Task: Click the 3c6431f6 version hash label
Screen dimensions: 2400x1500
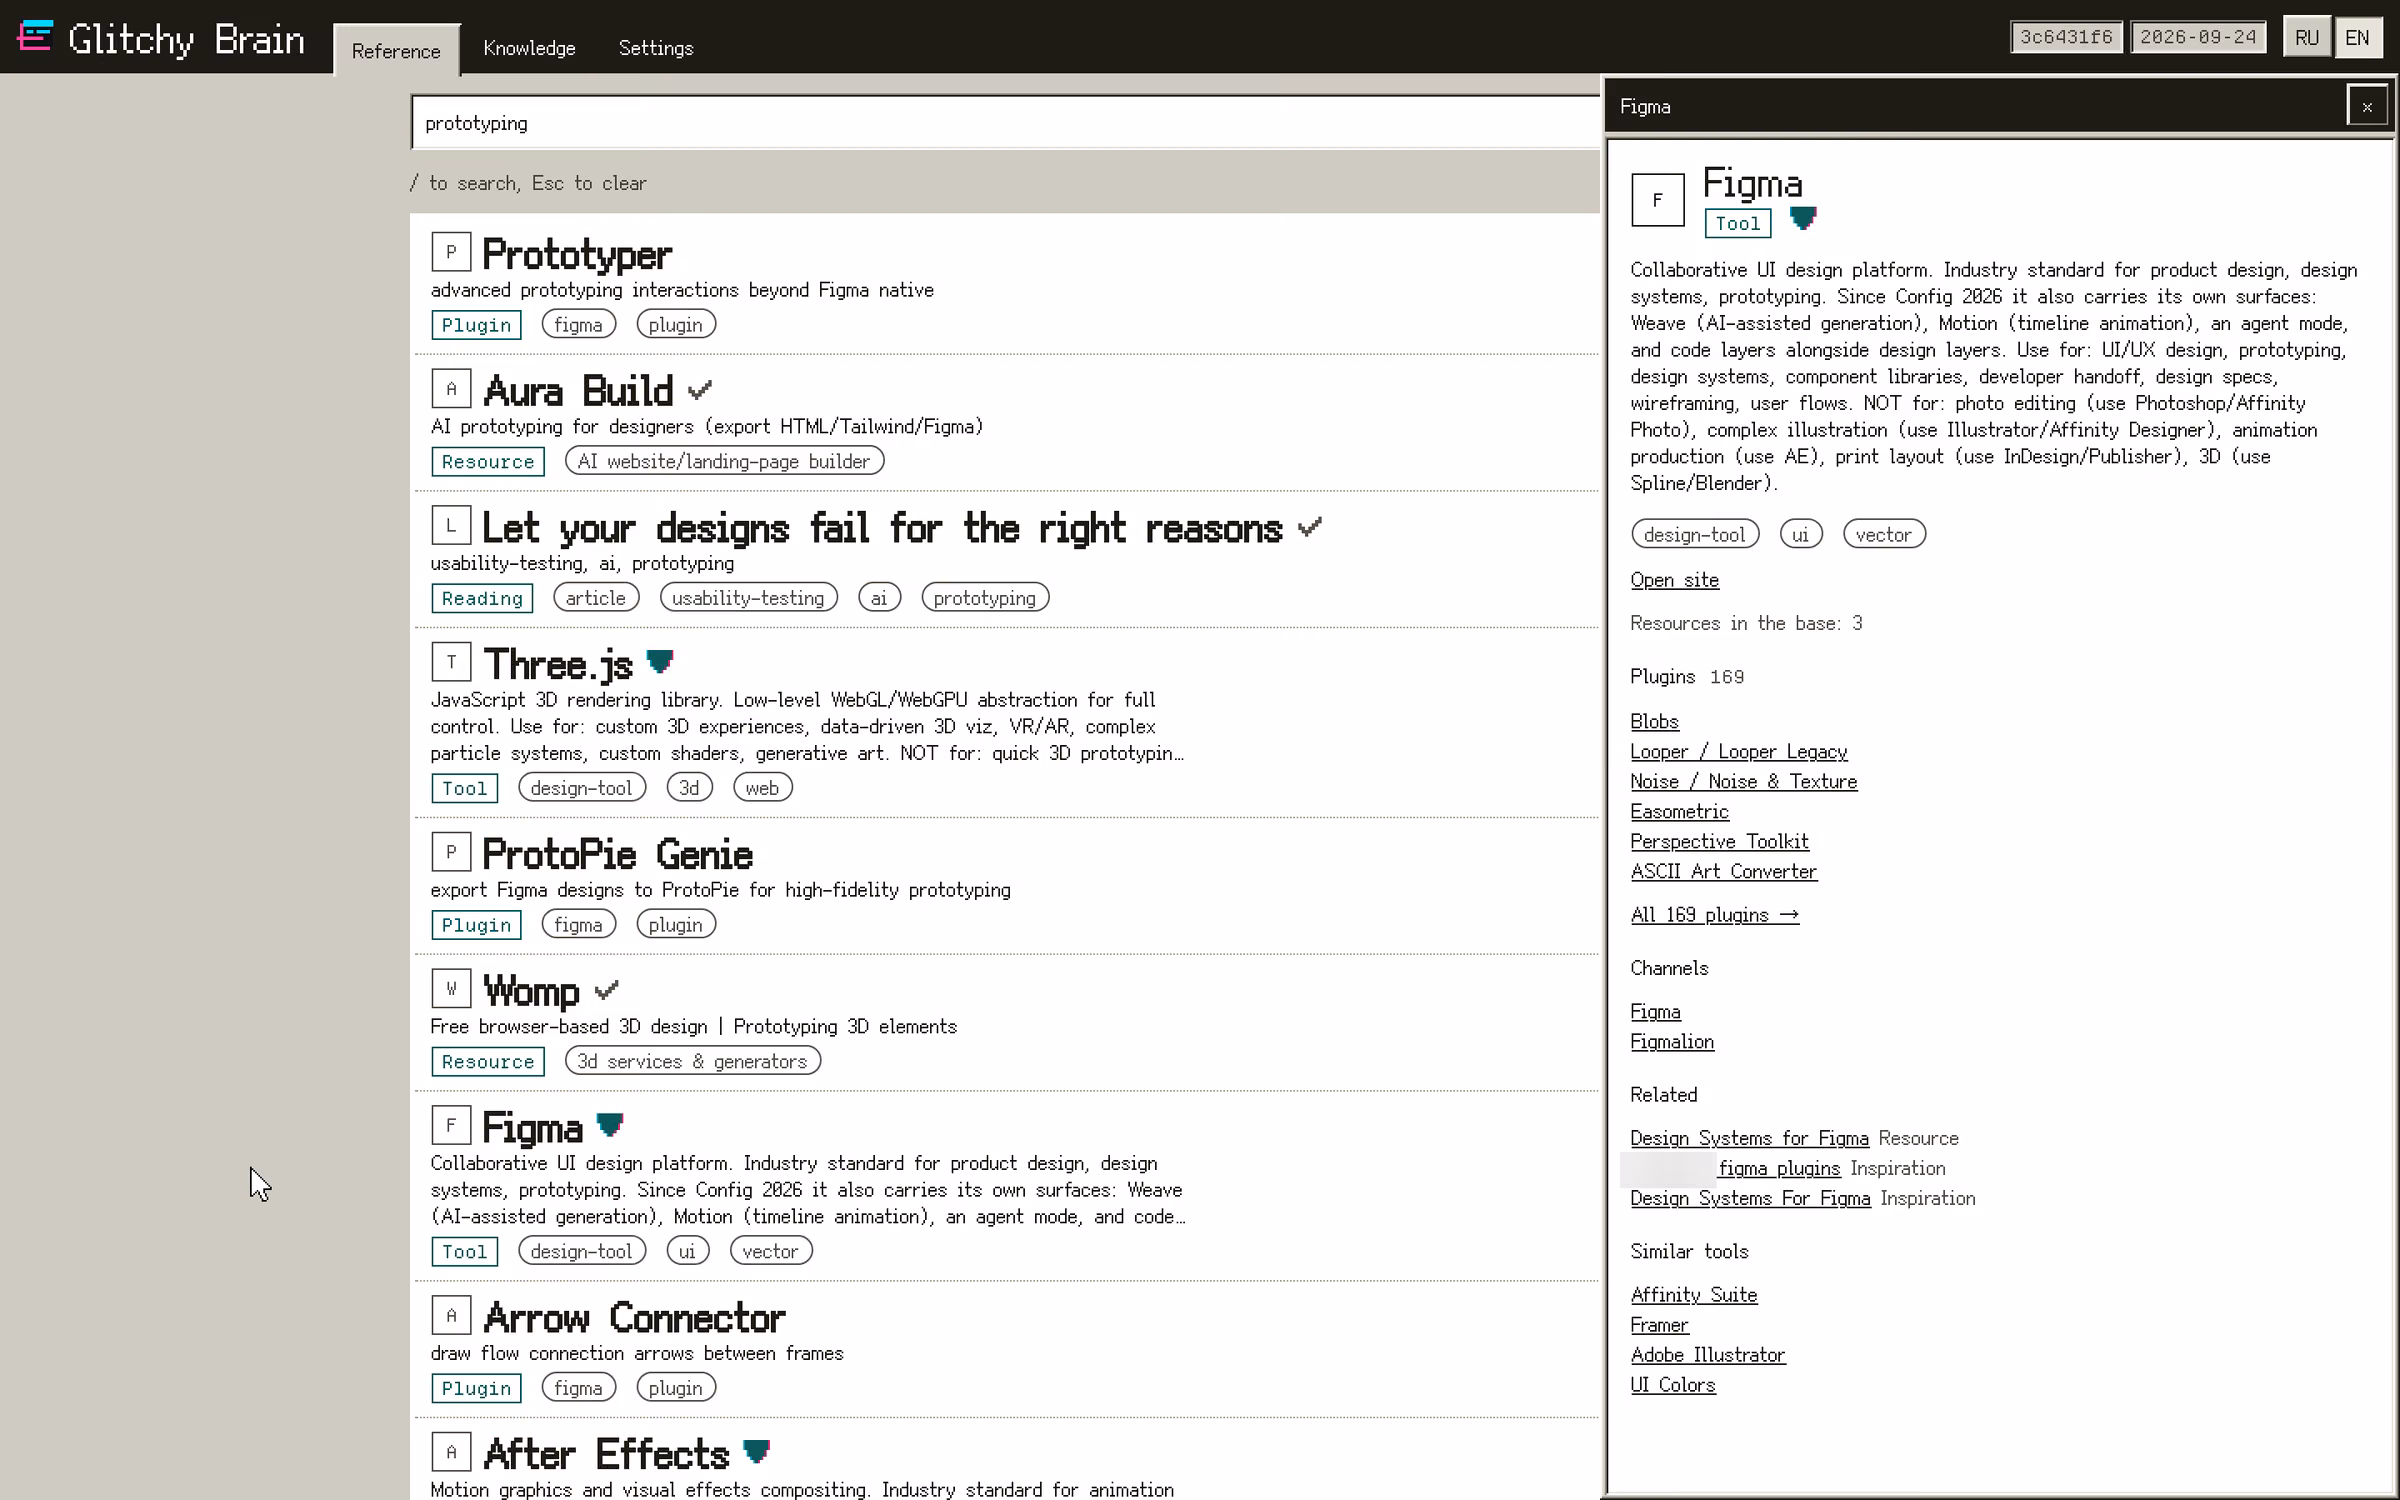Action: pyautogui.click(x=2066, y=37)
